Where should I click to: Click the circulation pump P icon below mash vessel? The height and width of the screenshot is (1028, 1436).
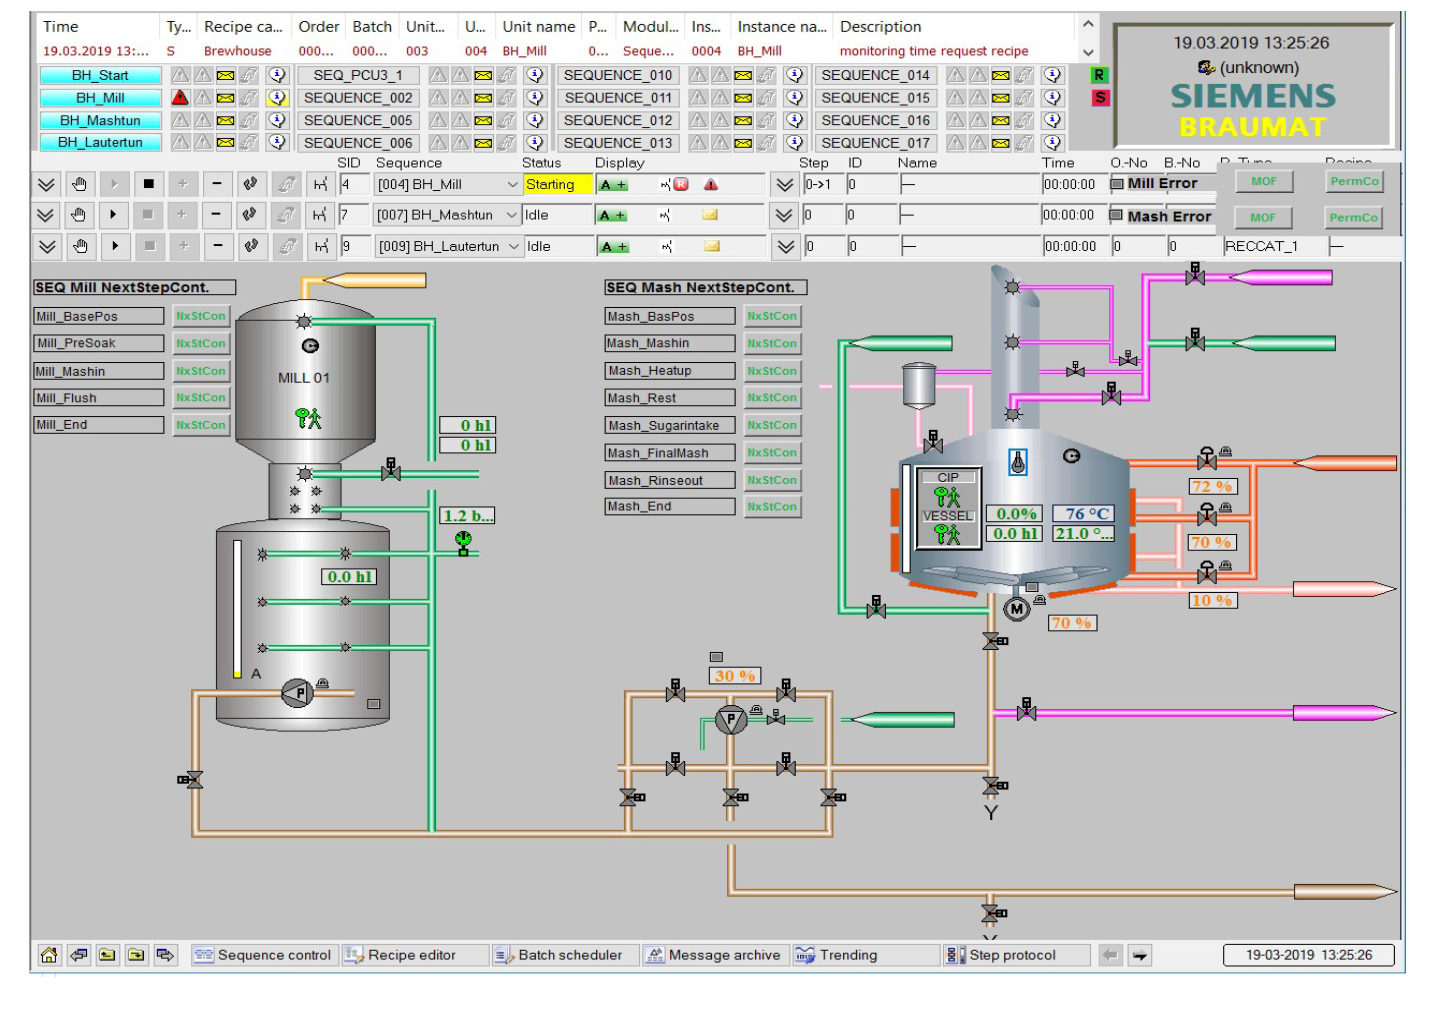tap(731, 719)
